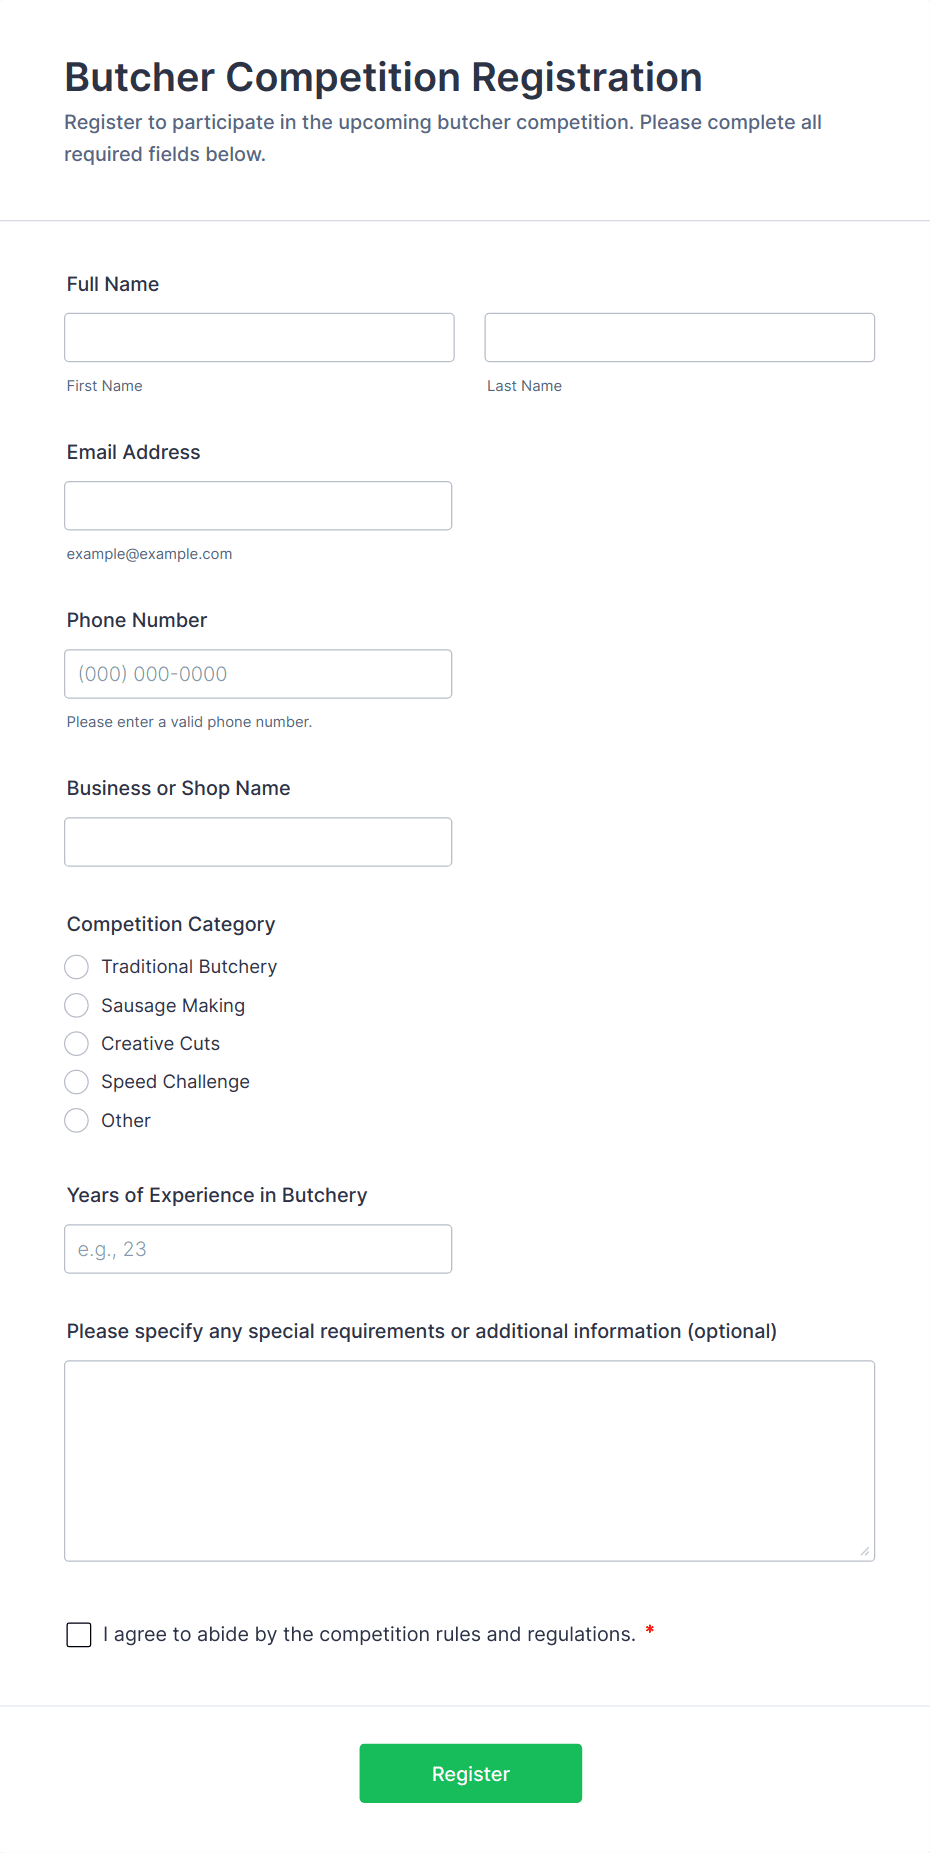Click the Sausage Making label text

point(173,1005)
